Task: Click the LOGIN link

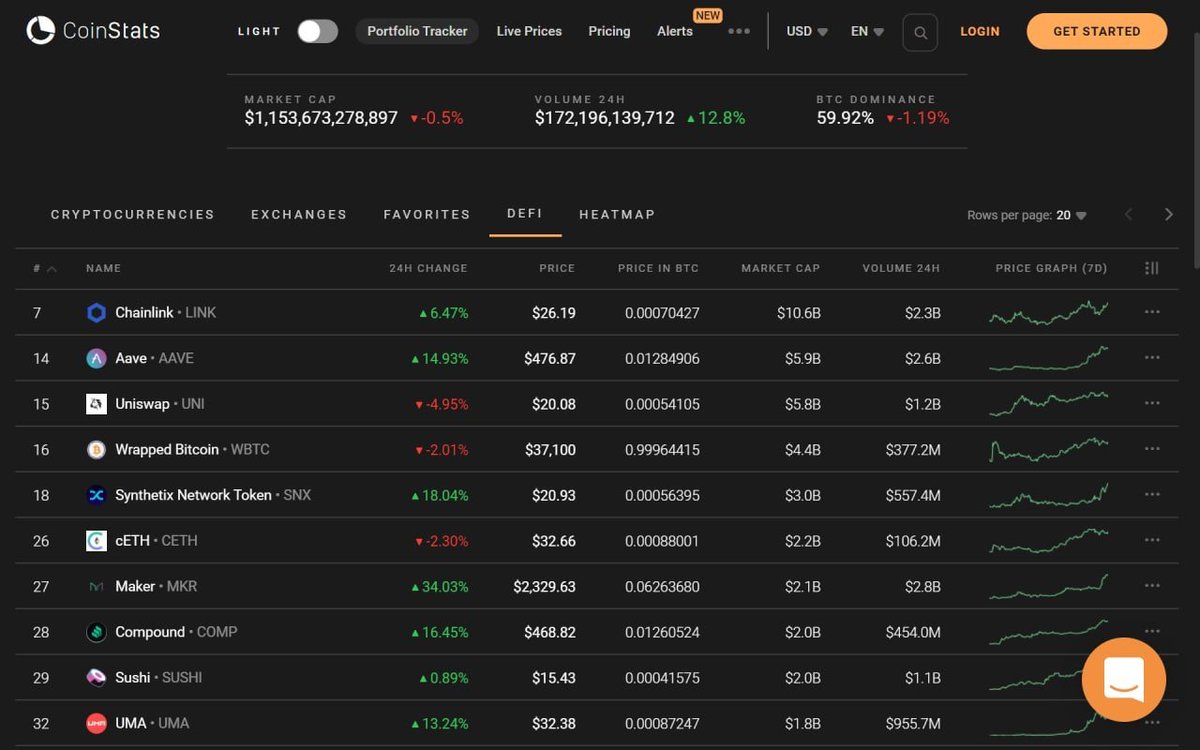Action: (980, 31)
